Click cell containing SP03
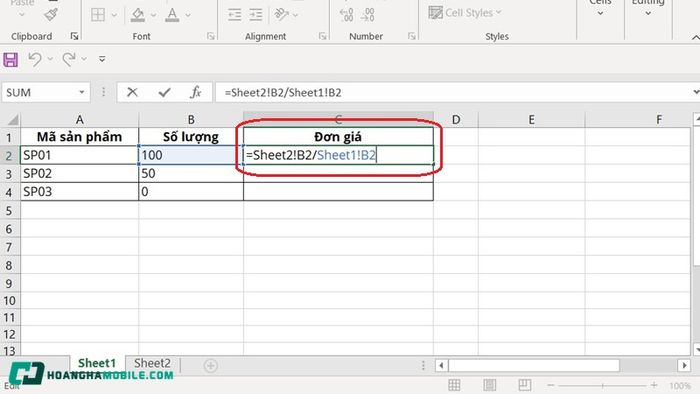This screenshot has height=394, width=700. [79, 191]
